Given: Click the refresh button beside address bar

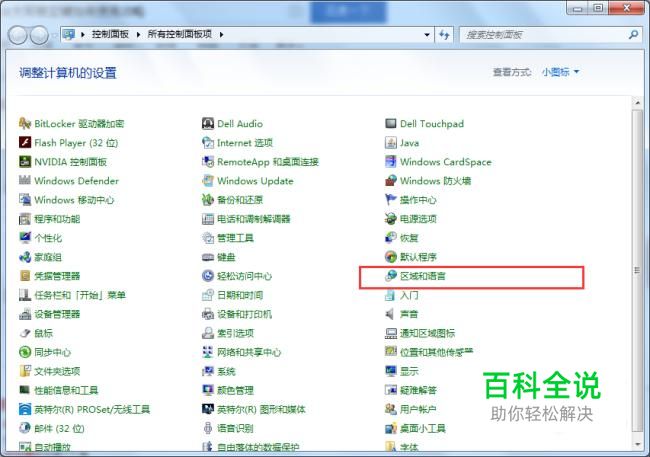Looking at the screenshot, I should (444, 35).
